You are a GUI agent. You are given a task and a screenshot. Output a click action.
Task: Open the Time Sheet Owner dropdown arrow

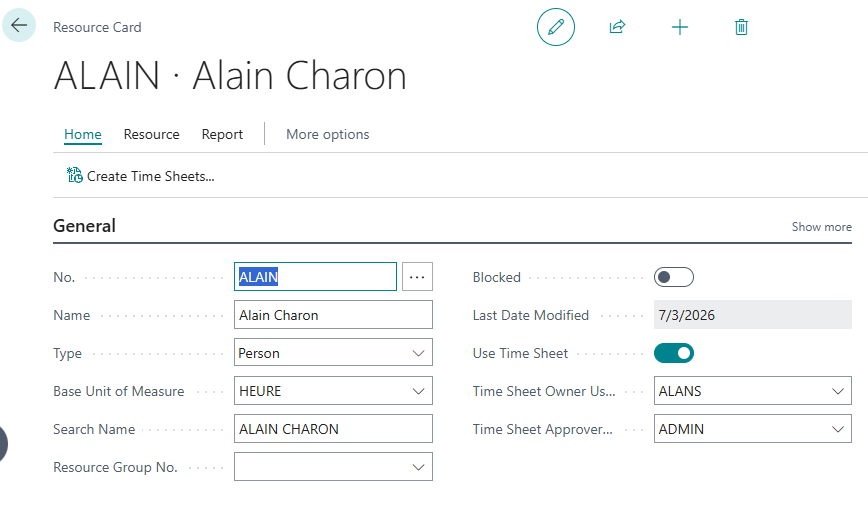tap(838, 391)
